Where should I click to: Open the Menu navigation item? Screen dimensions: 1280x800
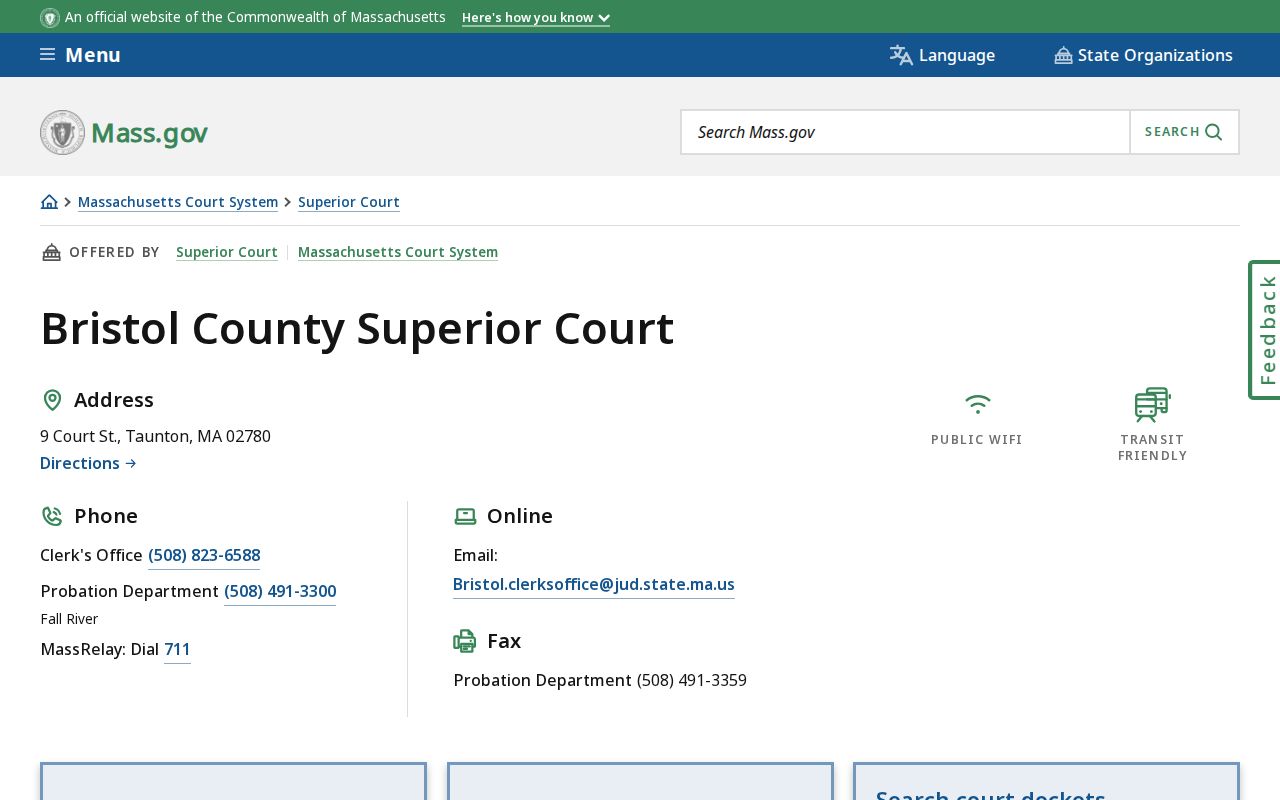80,55
